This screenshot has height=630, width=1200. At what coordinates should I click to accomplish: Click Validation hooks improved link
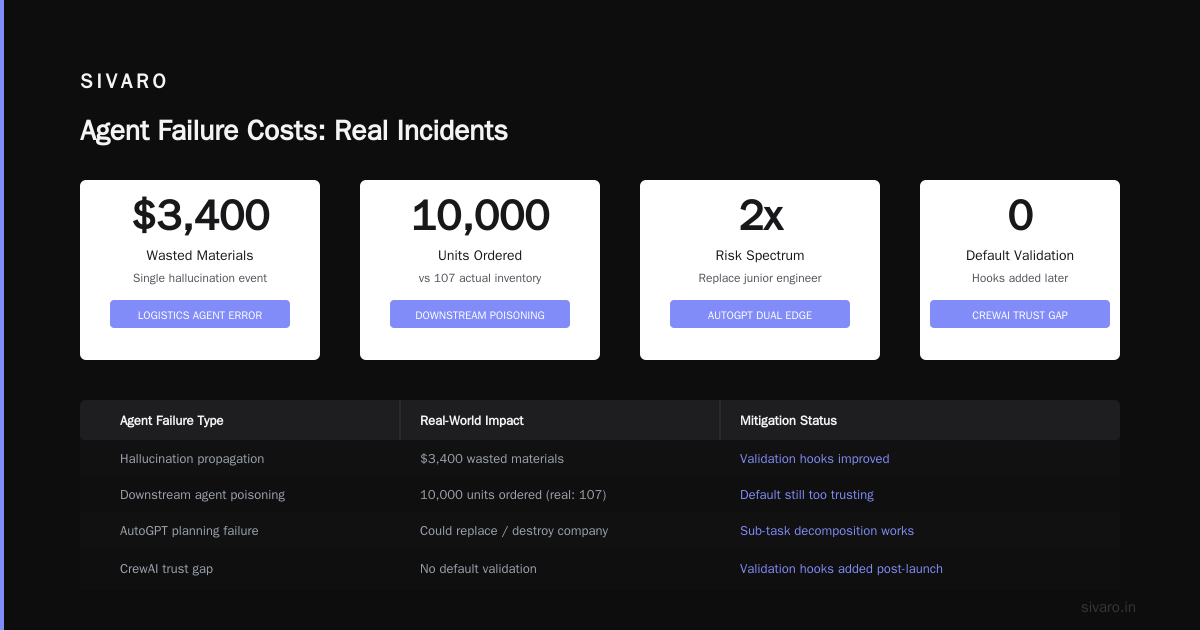[x=814, y=459]
